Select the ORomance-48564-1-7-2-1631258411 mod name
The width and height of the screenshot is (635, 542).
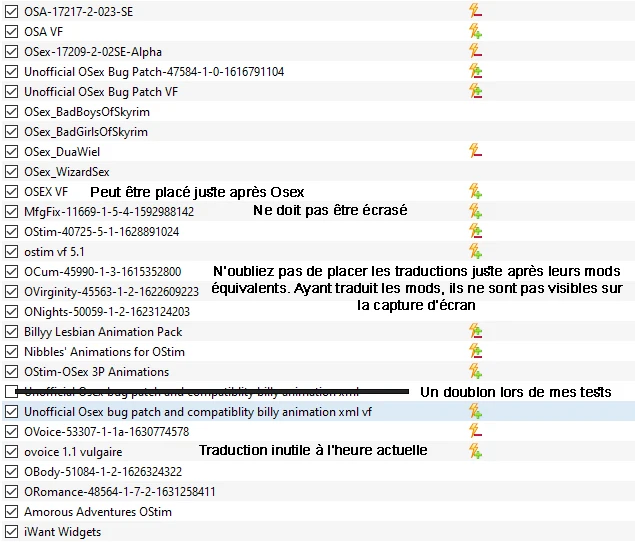pos(119,492)
